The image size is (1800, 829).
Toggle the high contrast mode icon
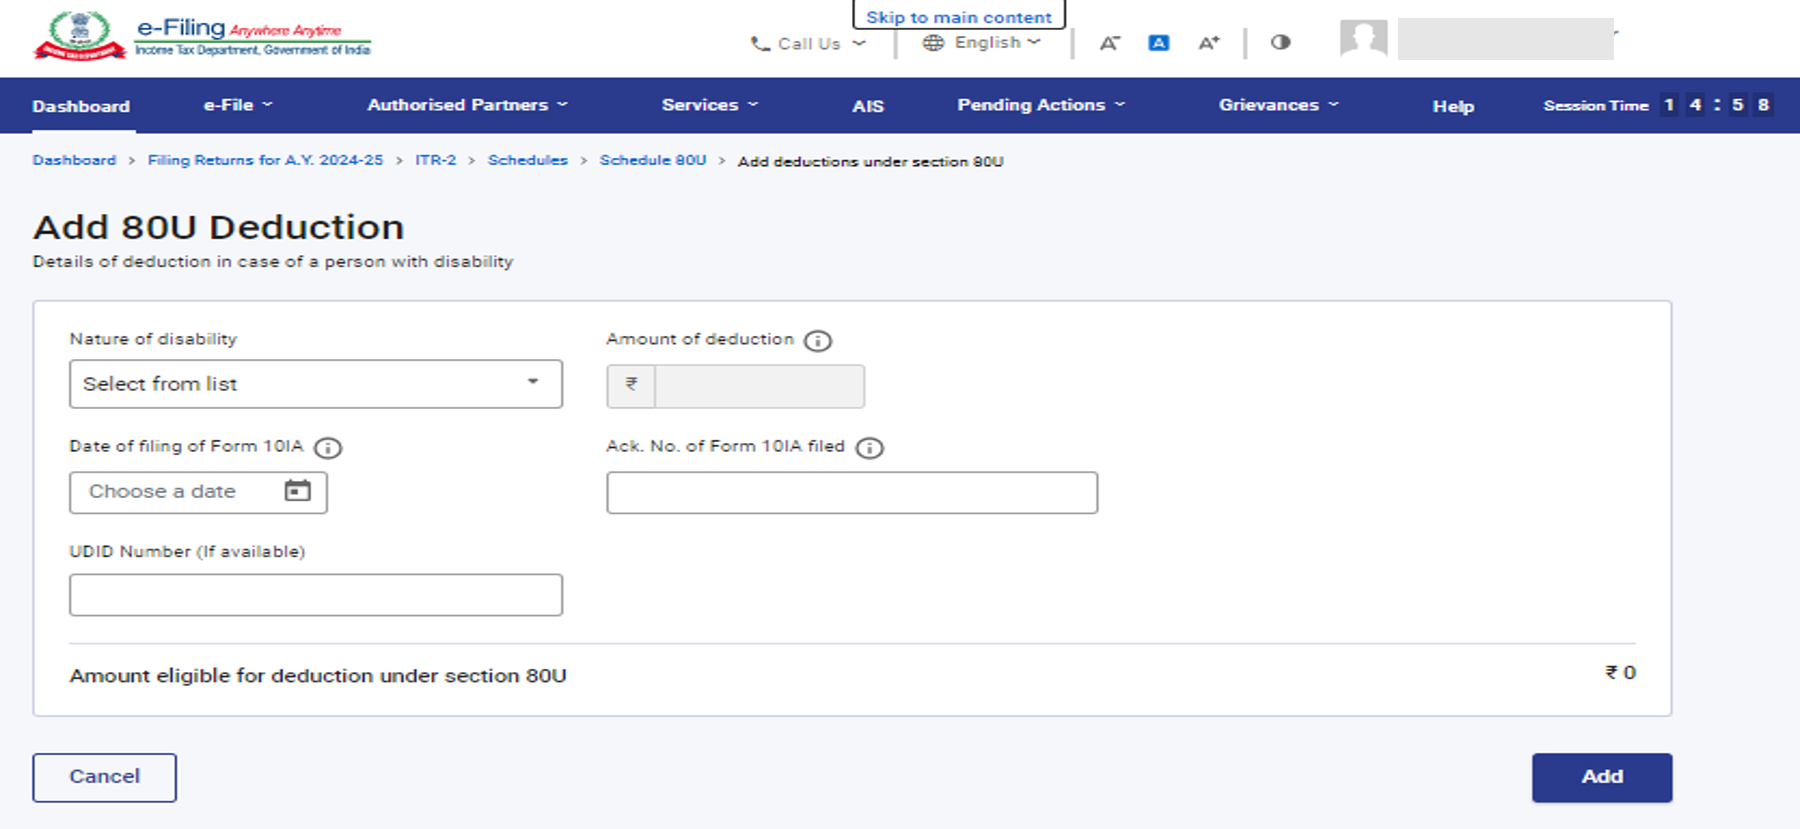coord(1280,42)
